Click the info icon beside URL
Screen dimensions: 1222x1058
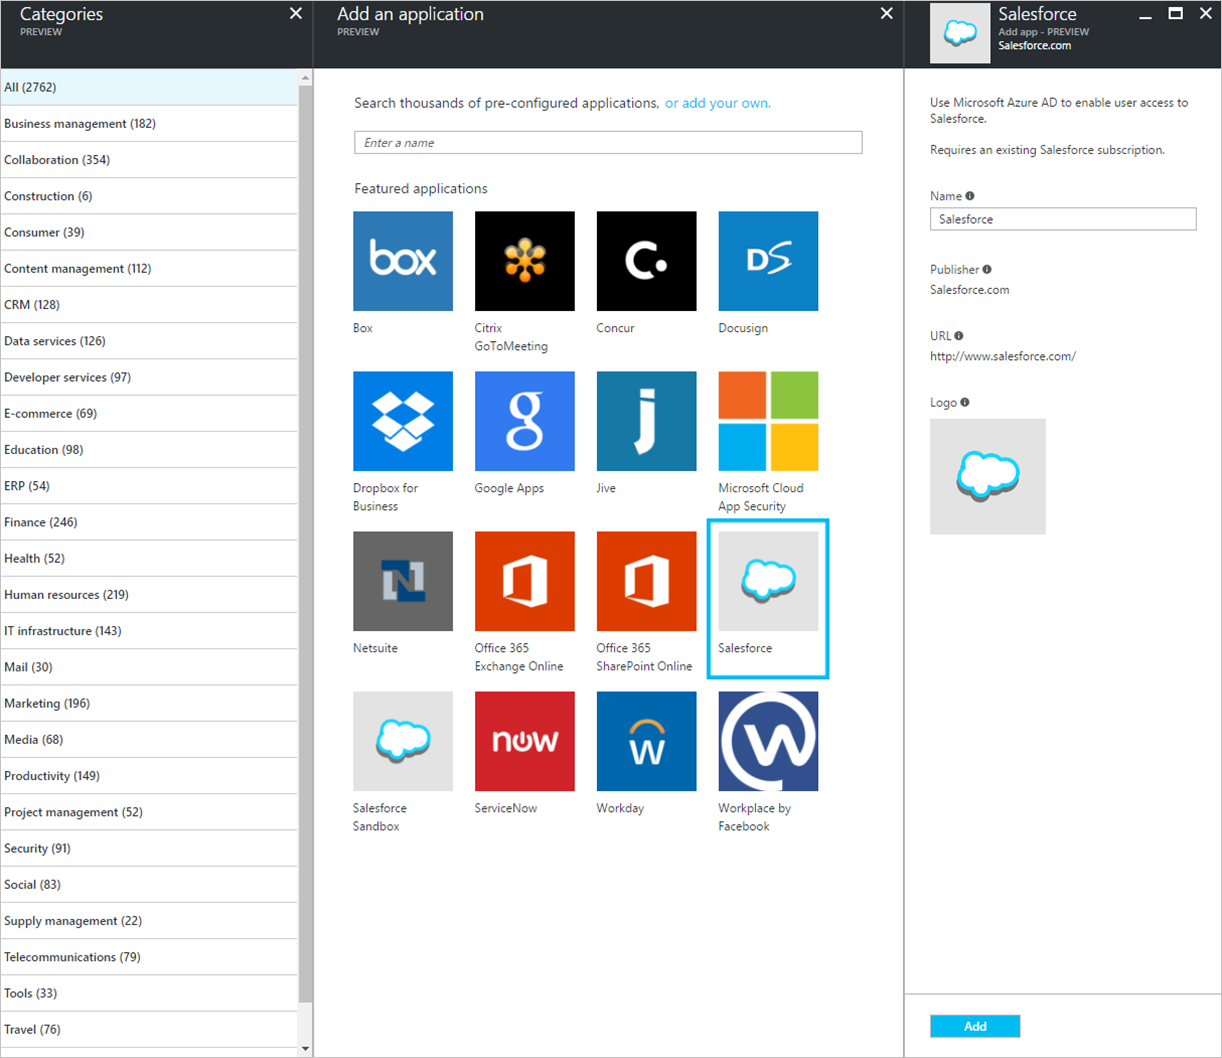coord(959,336)
